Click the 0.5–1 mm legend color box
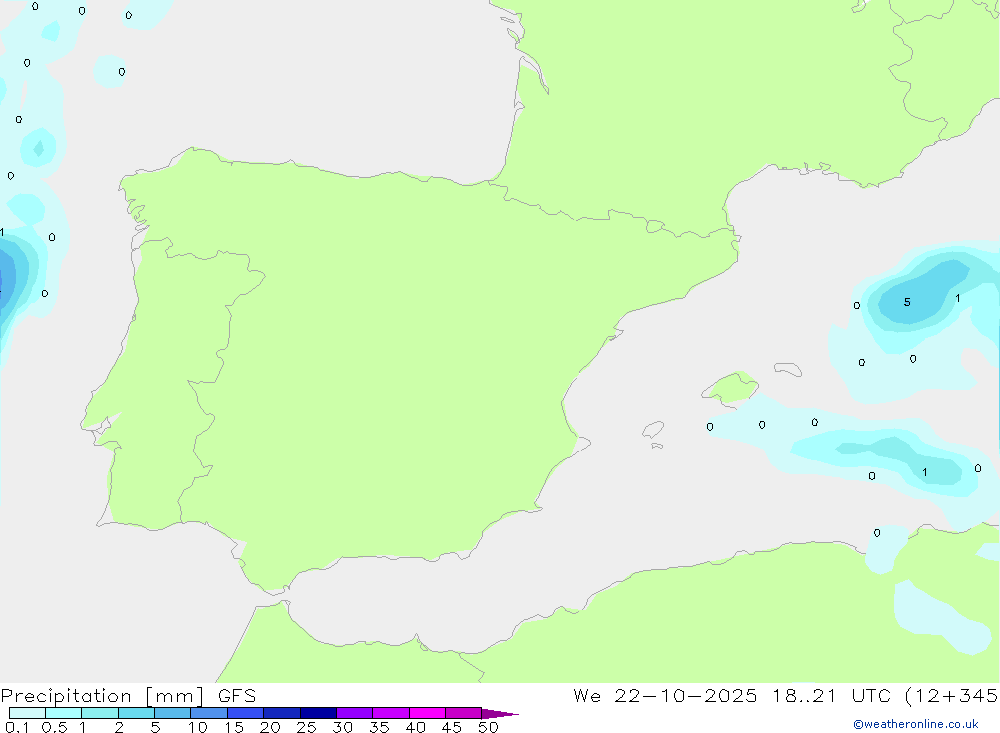The width and height of the screenshot is (1000, 733). pos(64,713)
